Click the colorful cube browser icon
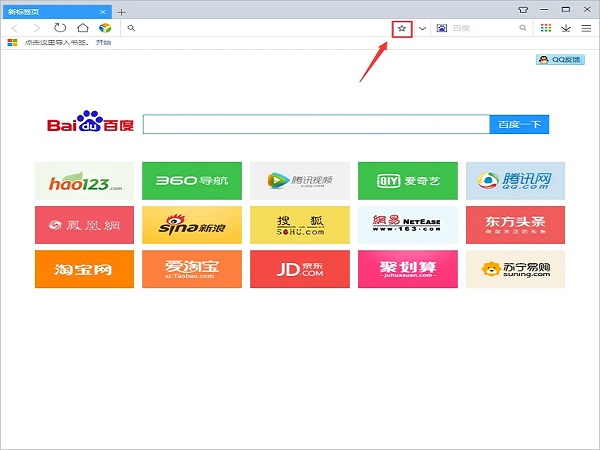This screenshot has width=600, height=450. pos(105,28)
